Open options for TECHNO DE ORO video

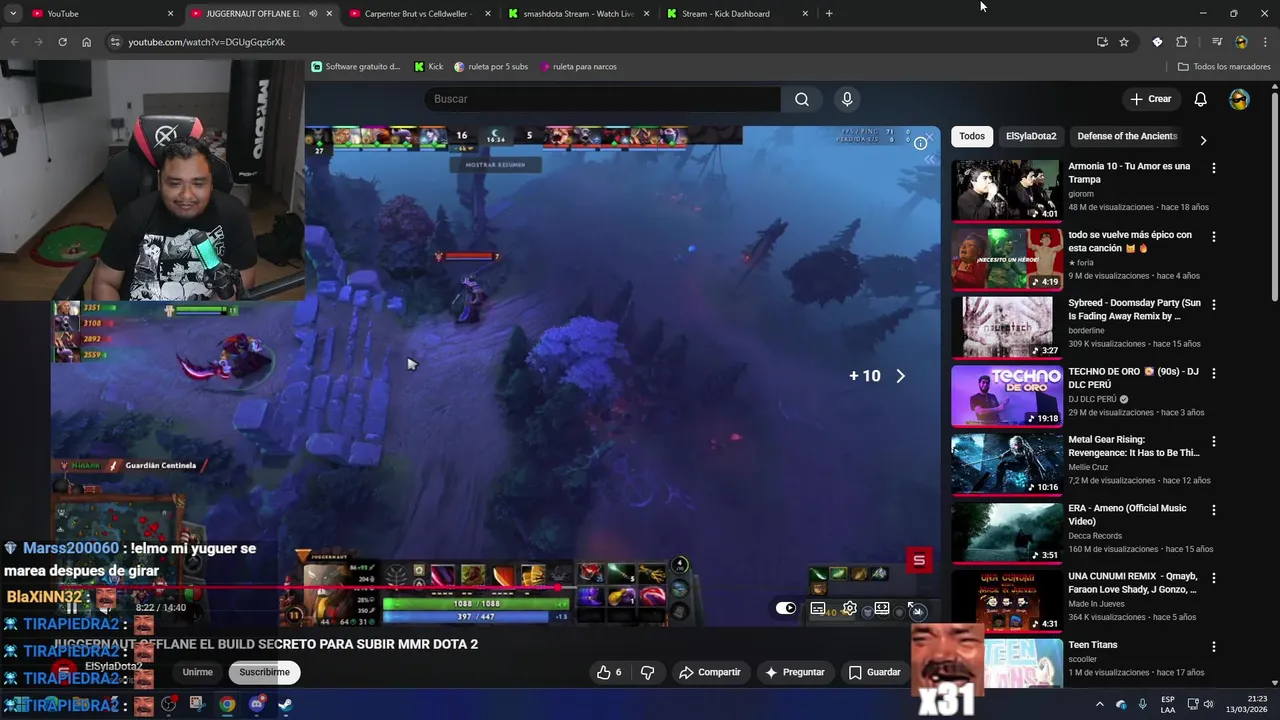pos(1214,373)
